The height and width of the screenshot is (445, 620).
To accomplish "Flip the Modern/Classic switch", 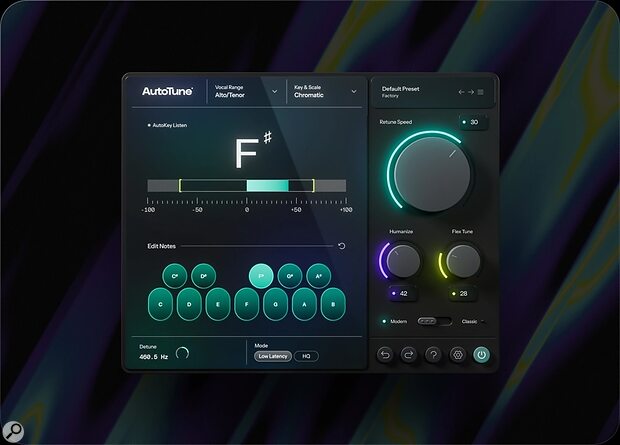I will (435, 321).
